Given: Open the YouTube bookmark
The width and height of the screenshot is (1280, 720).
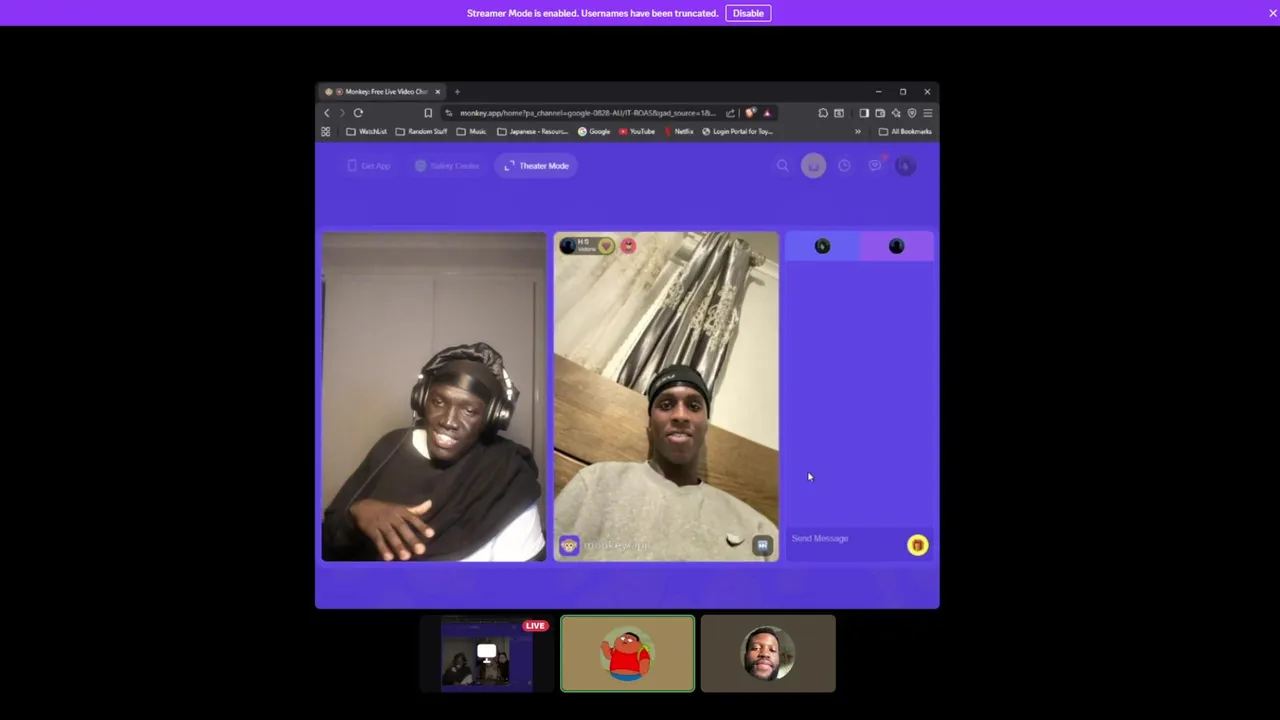Looking at the screenshot, I should tap(637, 132).
